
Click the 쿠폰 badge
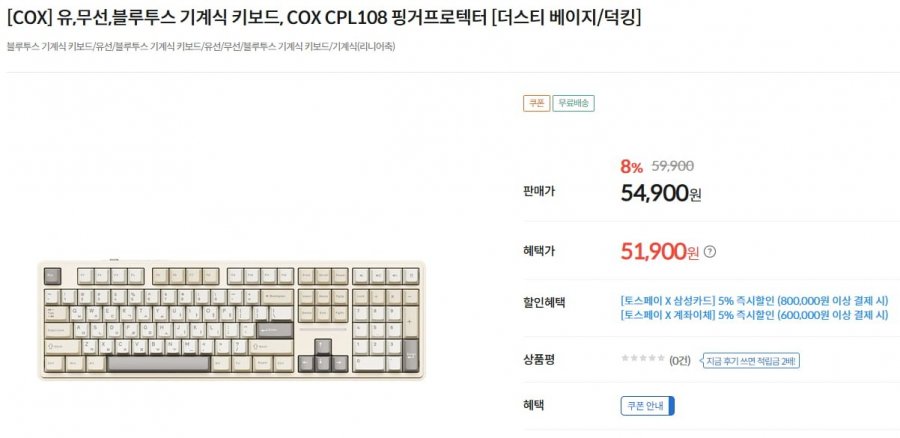(536, 103)
